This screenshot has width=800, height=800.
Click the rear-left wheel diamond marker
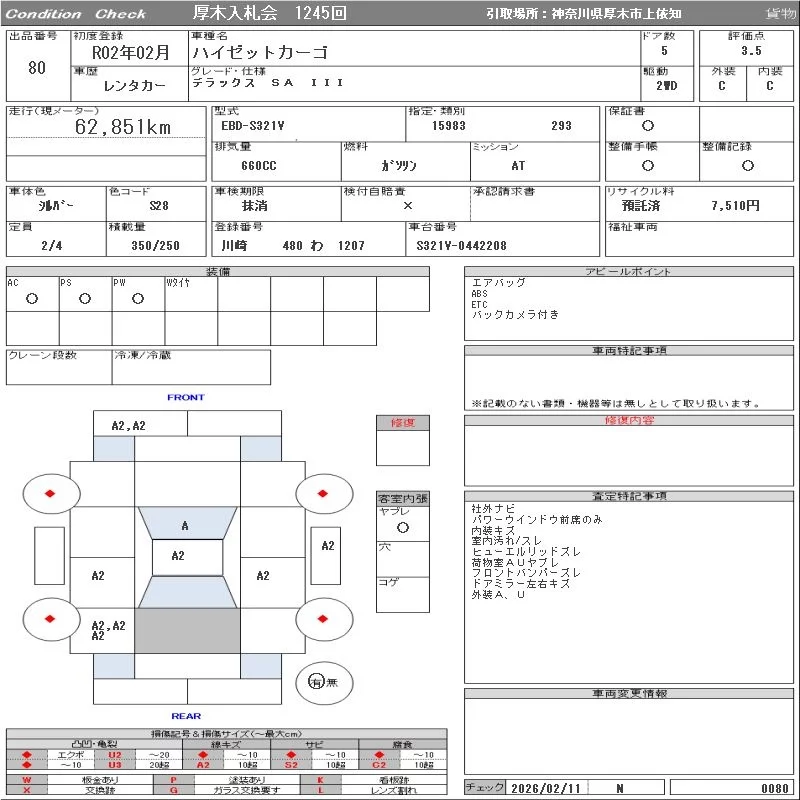pos(50,619)
